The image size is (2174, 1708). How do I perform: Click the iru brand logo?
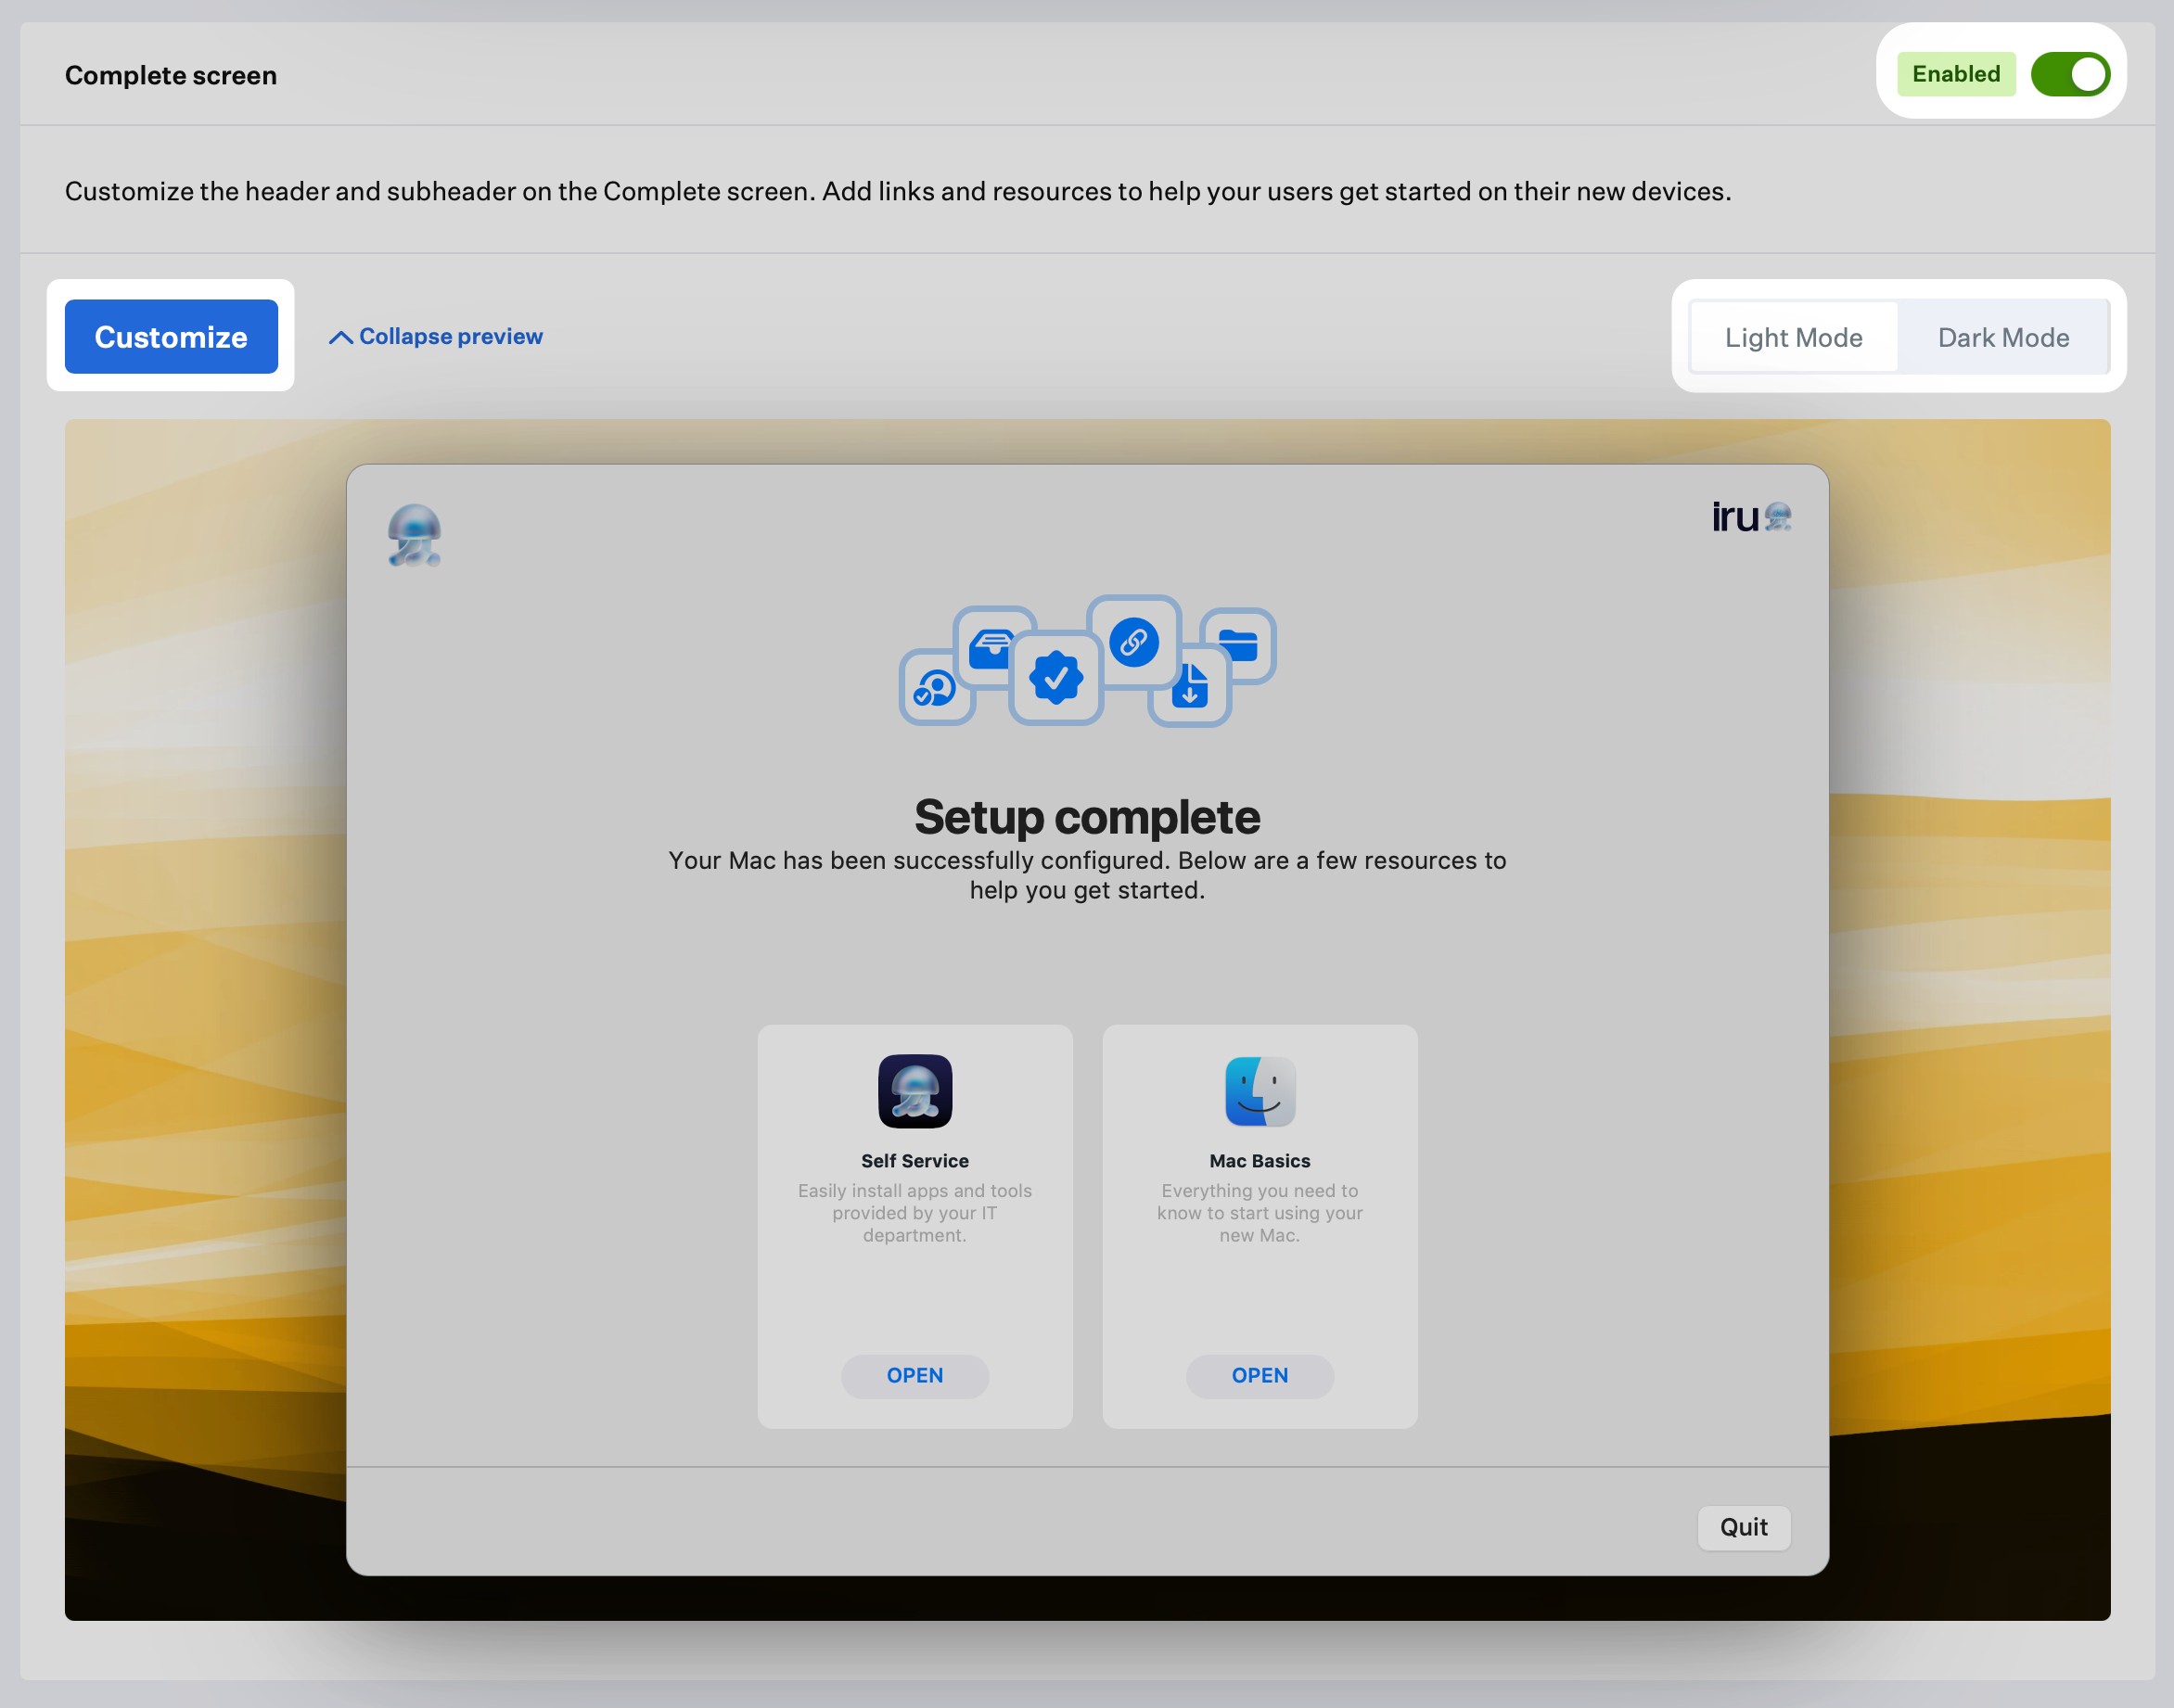pyautogui.click(x=1751, y=517)
